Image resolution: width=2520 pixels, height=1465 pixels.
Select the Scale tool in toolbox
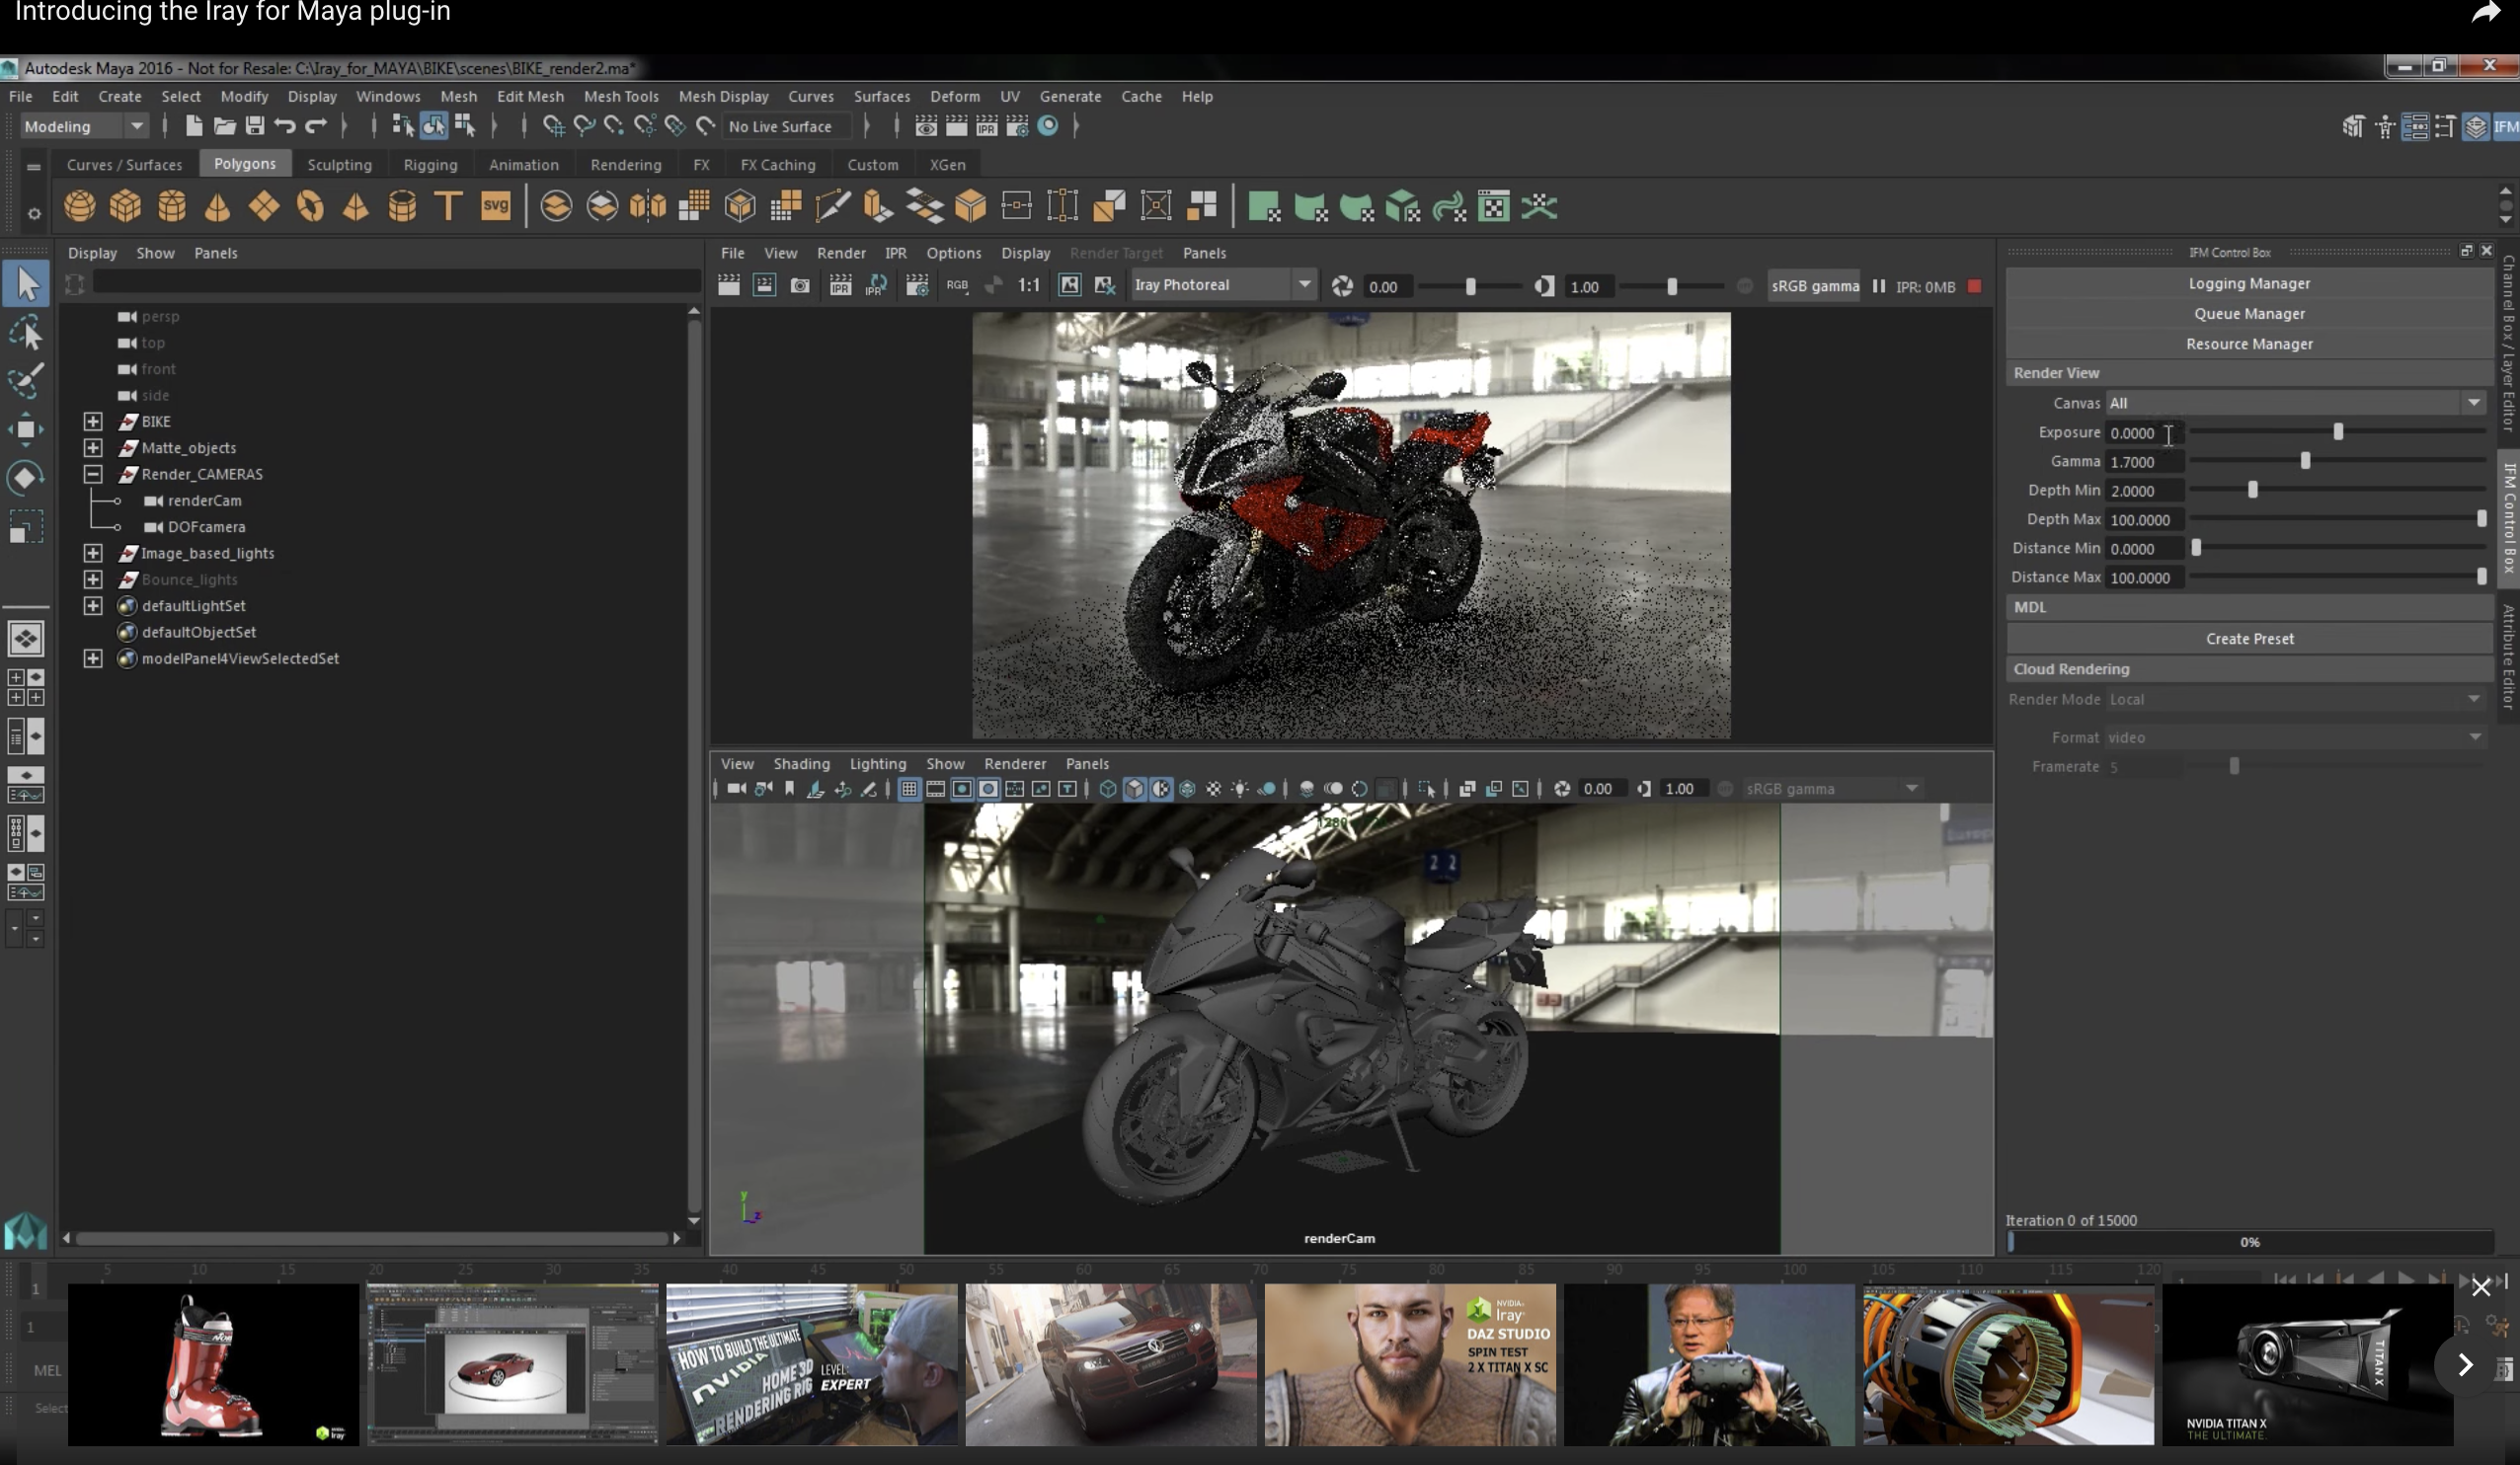click(26, 527)
